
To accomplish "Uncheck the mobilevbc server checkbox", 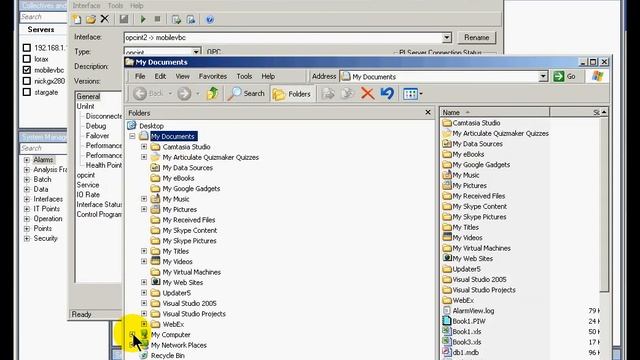I will pos(27,70).
